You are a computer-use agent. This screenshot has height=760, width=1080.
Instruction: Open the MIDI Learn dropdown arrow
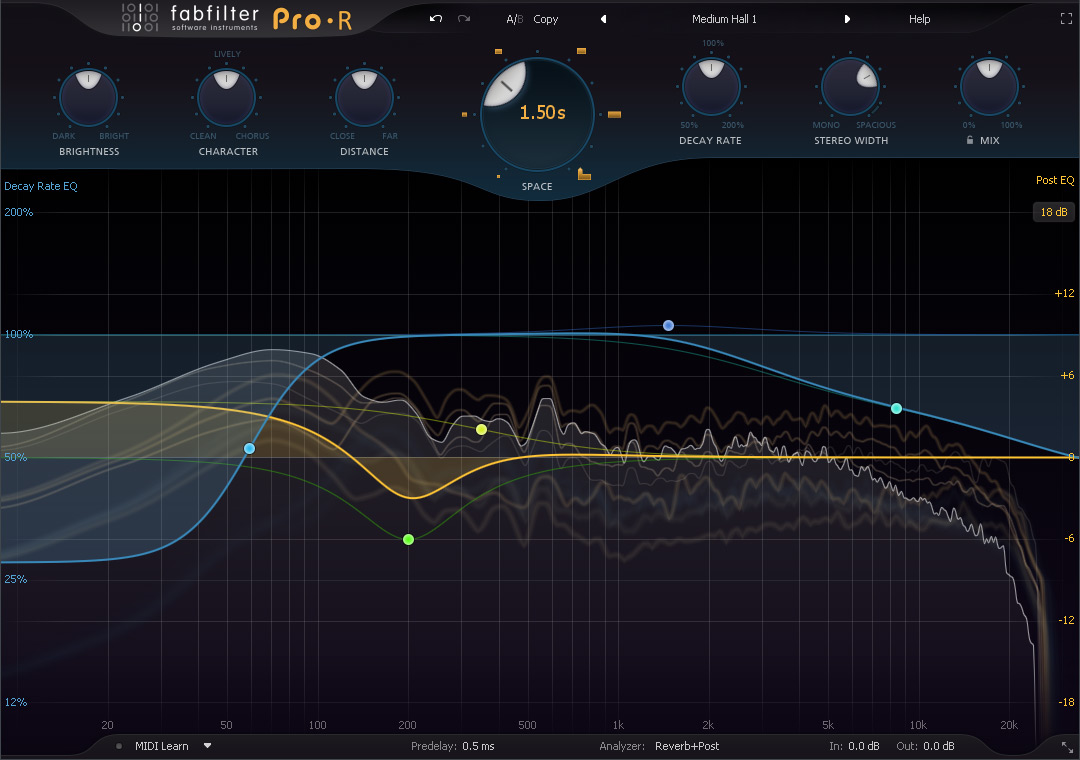coord(208,746)
